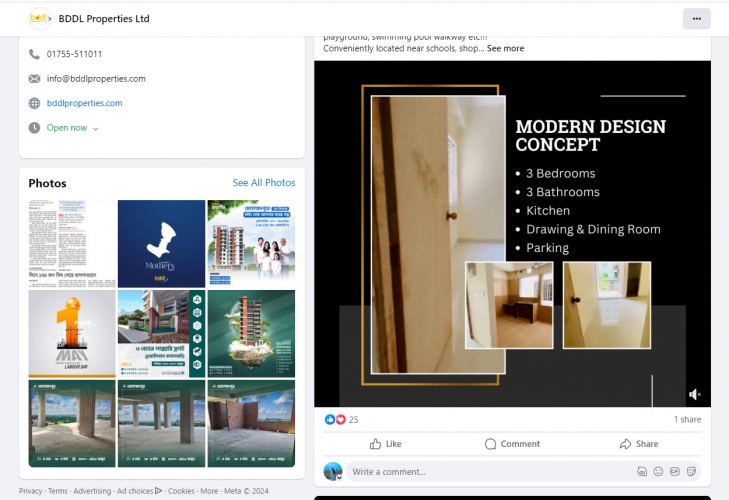The image size is (729, 500).
Task: Click the Like reaction icon beside 25
Action: click(330, 420)
